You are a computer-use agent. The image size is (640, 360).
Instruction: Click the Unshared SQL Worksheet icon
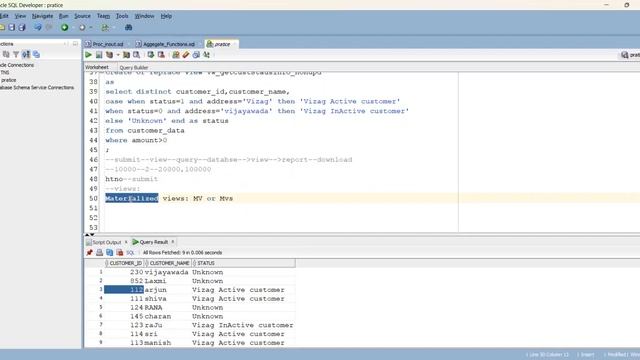176,55
